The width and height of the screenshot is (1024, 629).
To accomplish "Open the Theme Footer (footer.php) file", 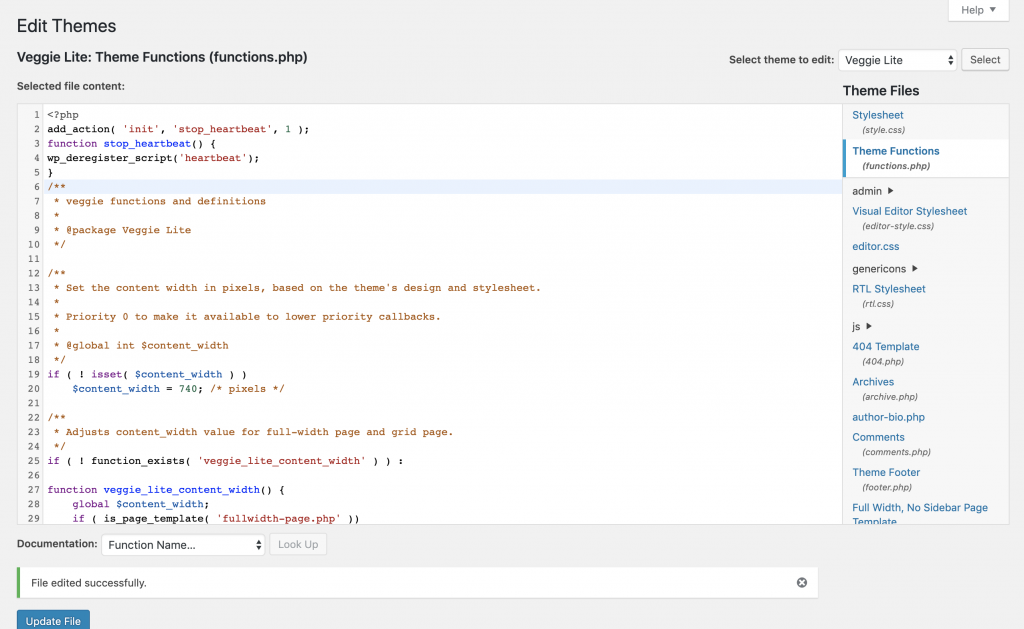I will pyautogui.click(x=886, y=471).
